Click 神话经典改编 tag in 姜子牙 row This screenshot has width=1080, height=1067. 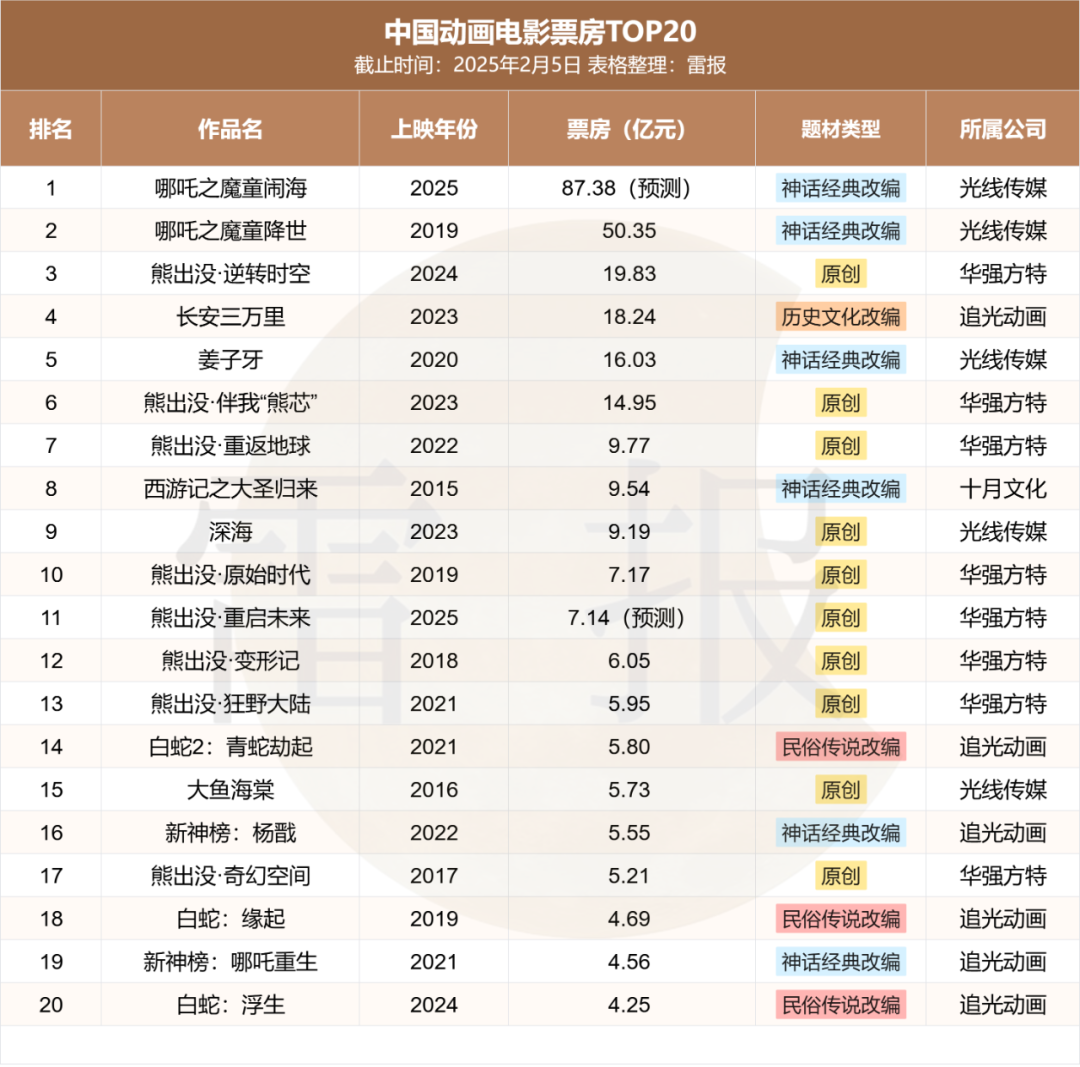[x=840, y=360]
